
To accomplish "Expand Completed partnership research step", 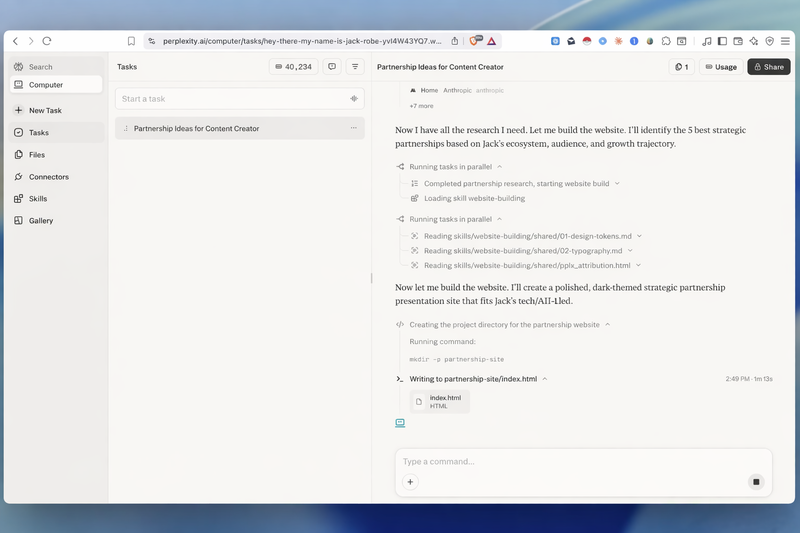I will [x=617, y=184].
